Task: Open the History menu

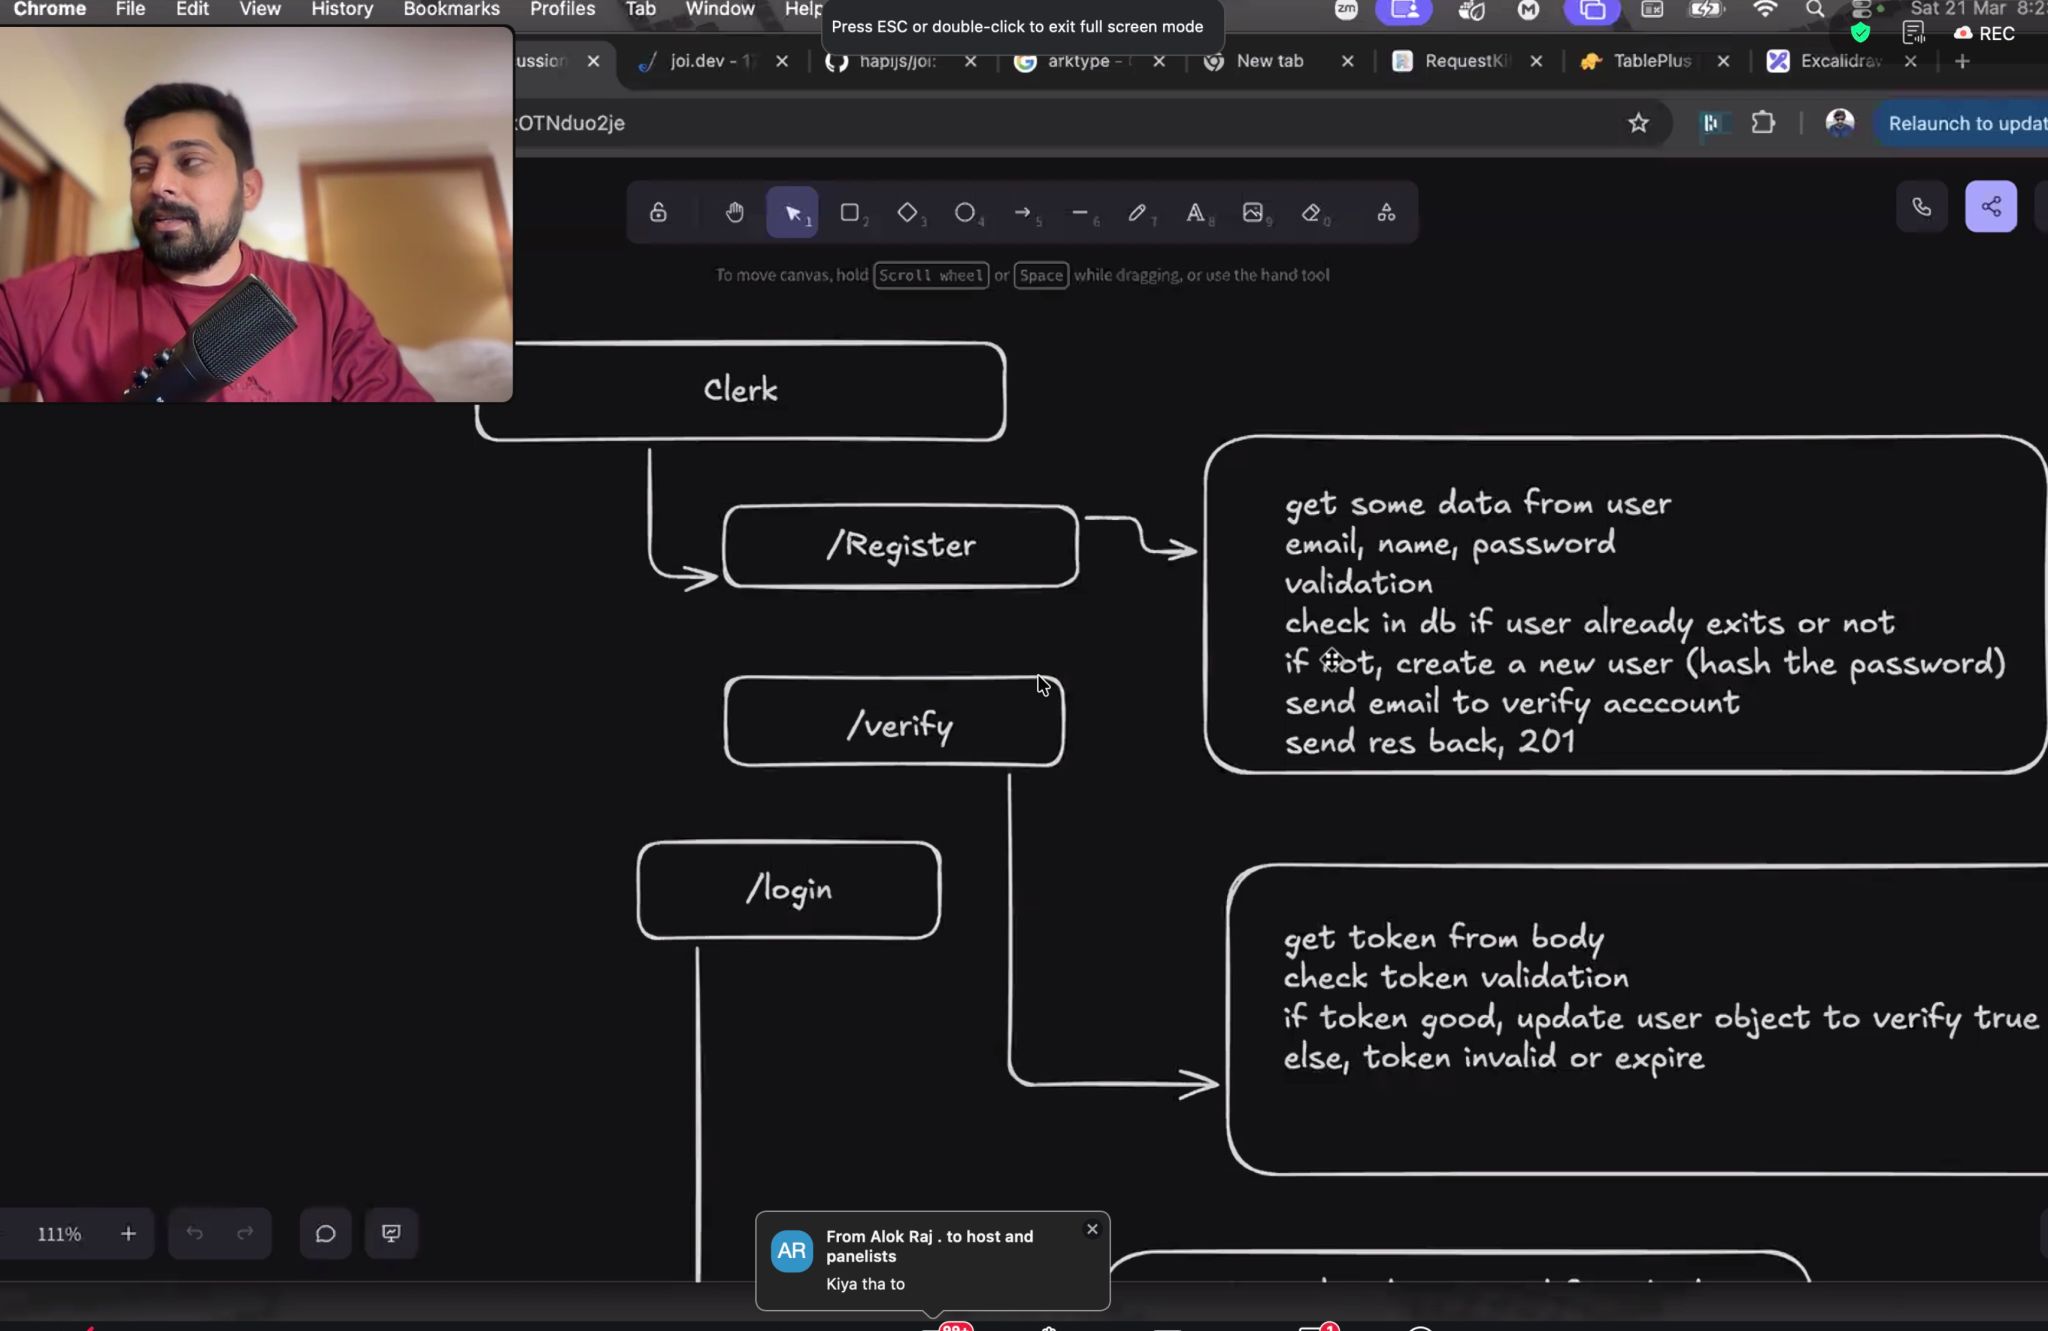Action: 341,9
